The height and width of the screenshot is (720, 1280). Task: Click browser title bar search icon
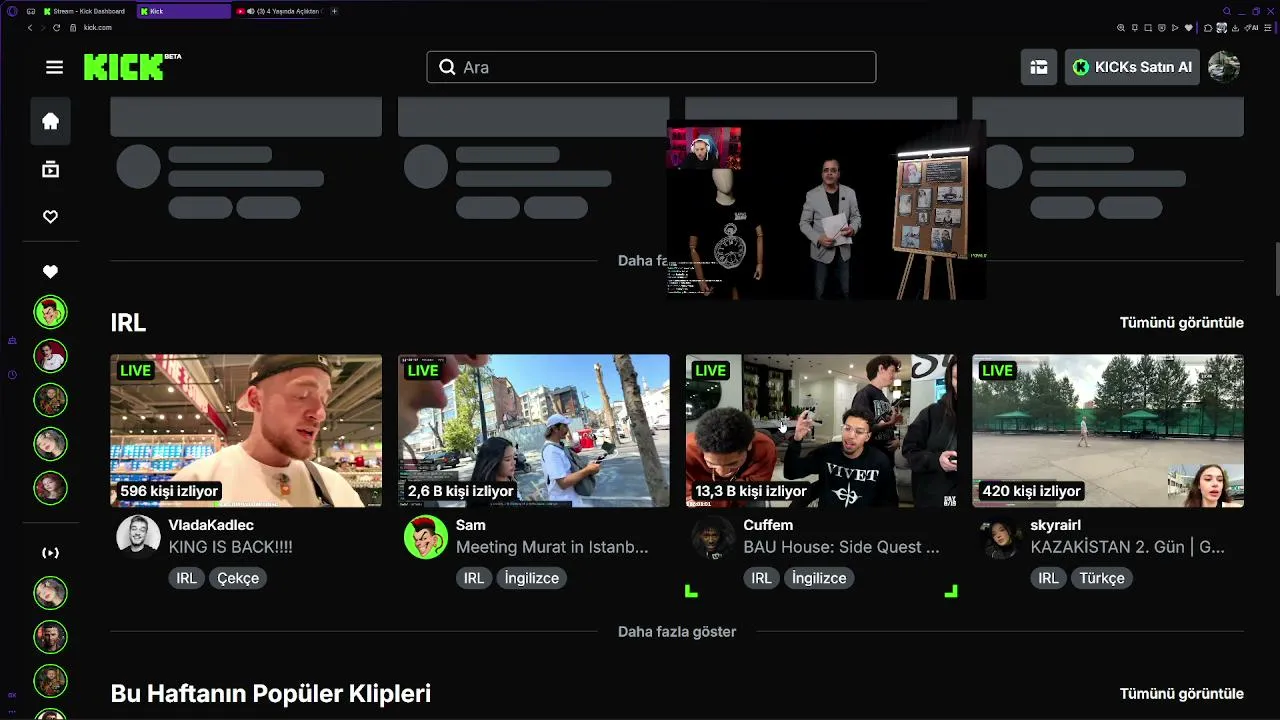click(x=1227, y=11)
